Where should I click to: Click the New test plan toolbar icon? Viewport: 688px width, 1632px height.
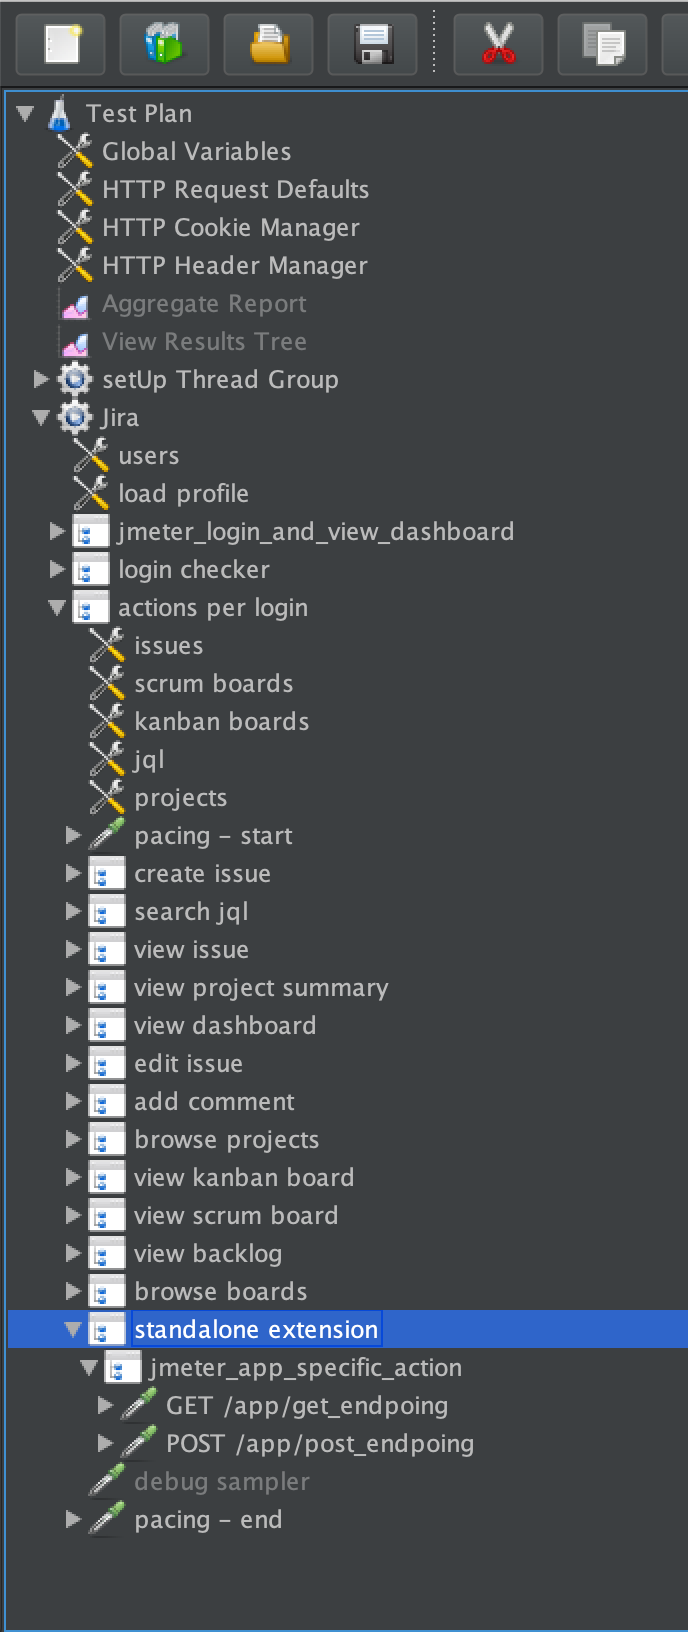pos(61,44)
